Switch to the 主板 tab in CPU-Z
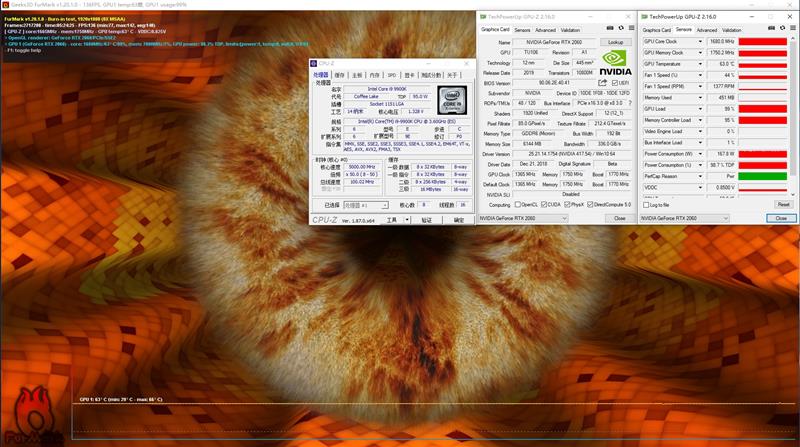The width and height of the screenshot is (800, 447). click(x=357, y=75)
